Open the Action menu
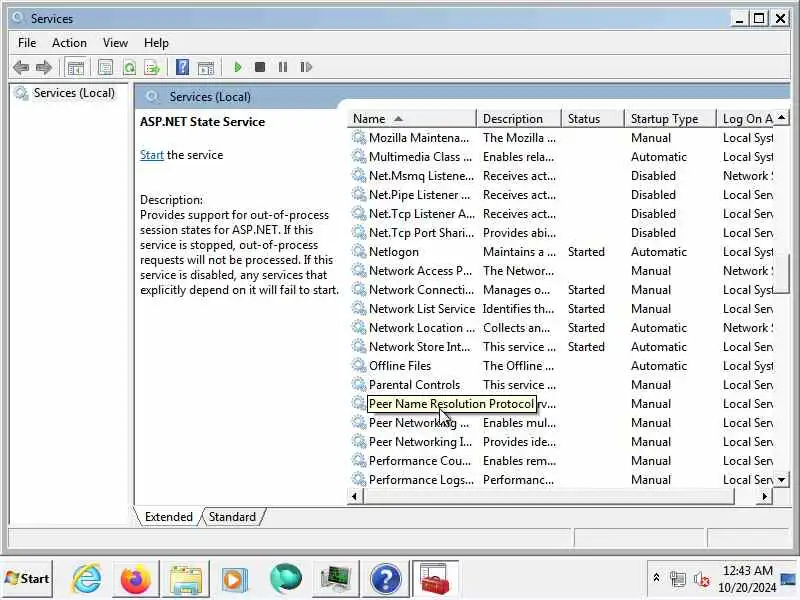 [x=69, y=43]
